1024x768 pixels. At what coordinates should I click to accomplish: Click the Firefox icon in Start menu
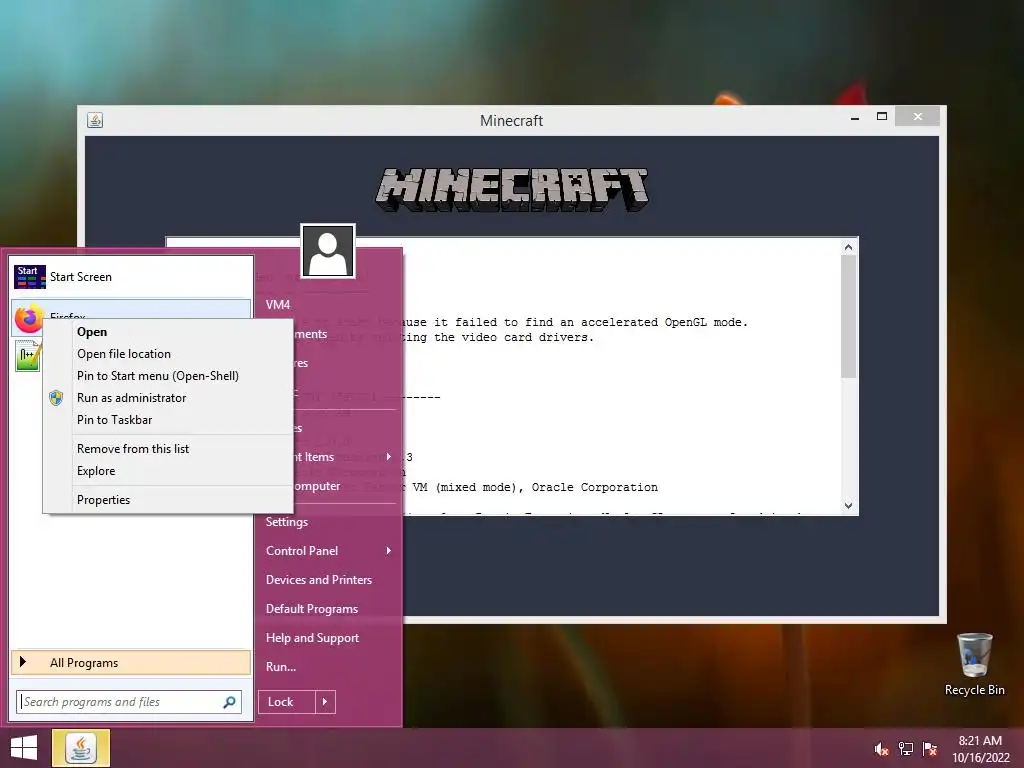[28, 319]
